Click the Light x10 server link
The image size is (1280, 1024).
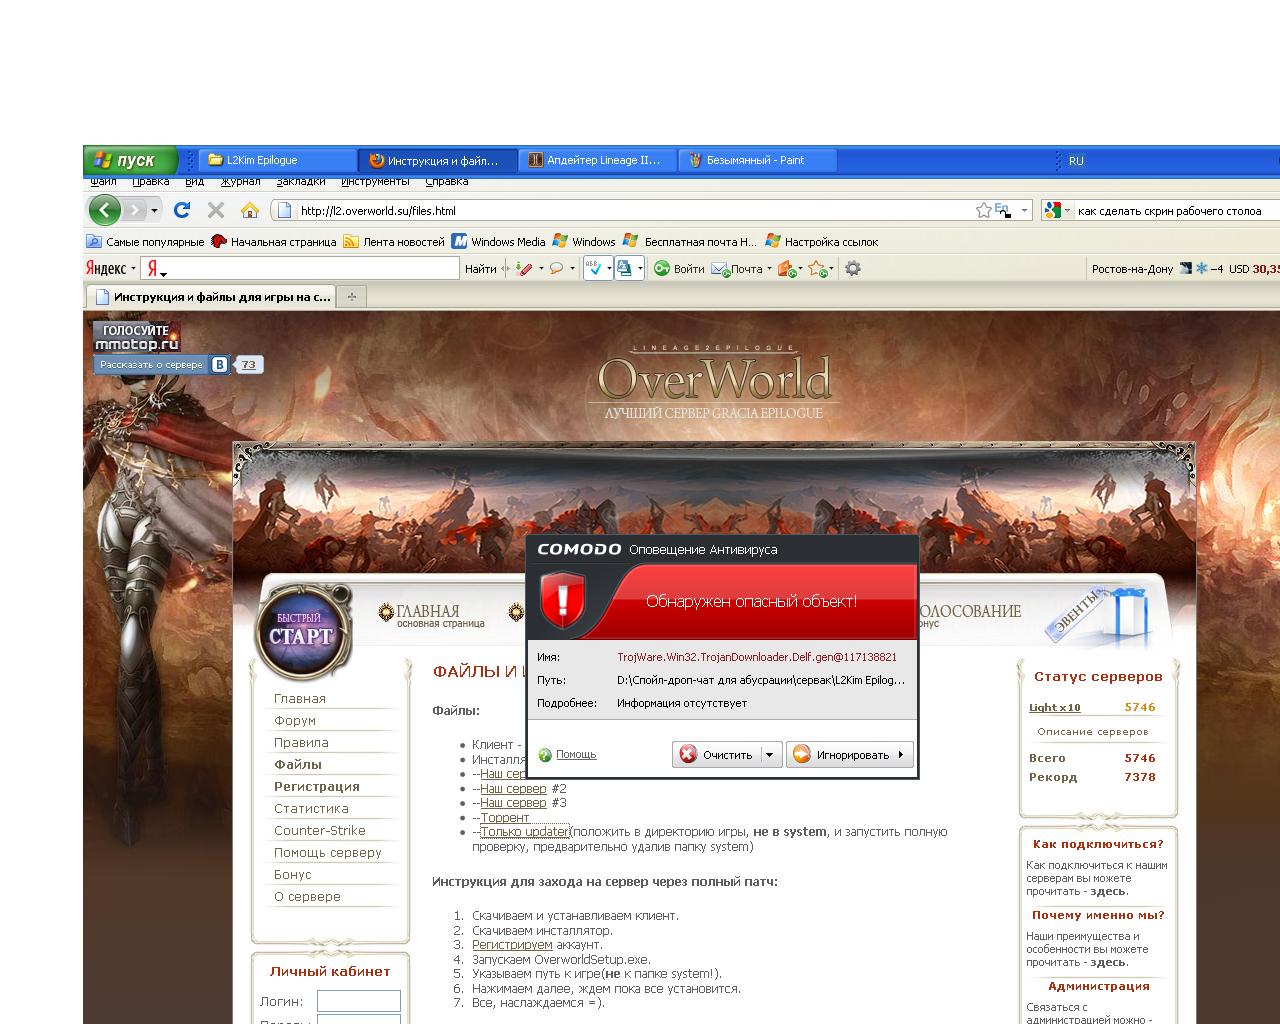1055,707
